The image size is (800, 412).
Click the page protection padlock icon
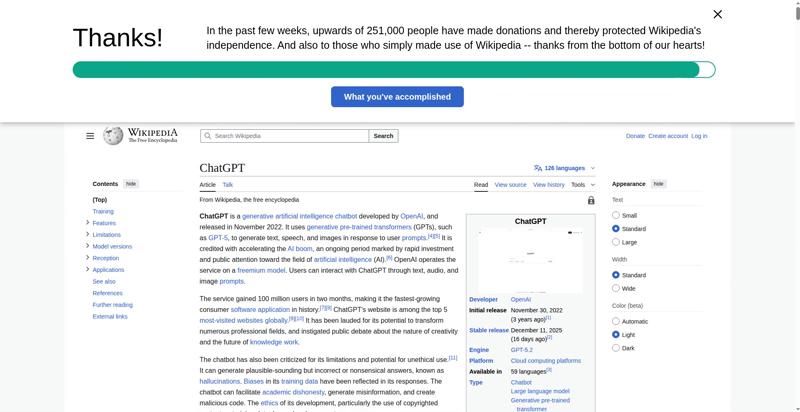pyautogui.click(x=591, y=200)
